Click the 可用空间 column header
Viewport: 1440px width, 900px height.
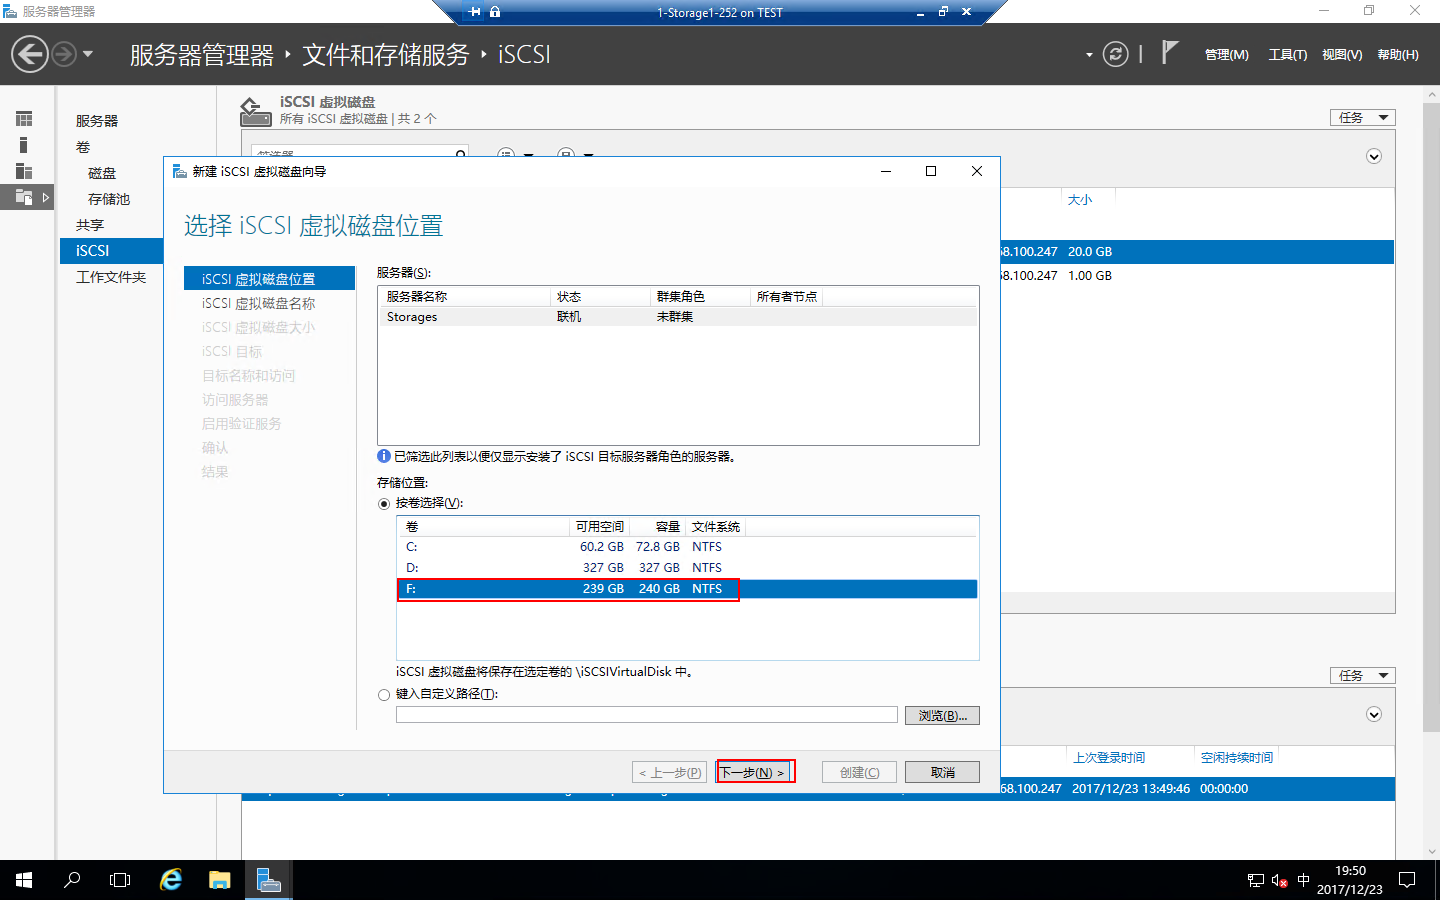tap(600, 527)
